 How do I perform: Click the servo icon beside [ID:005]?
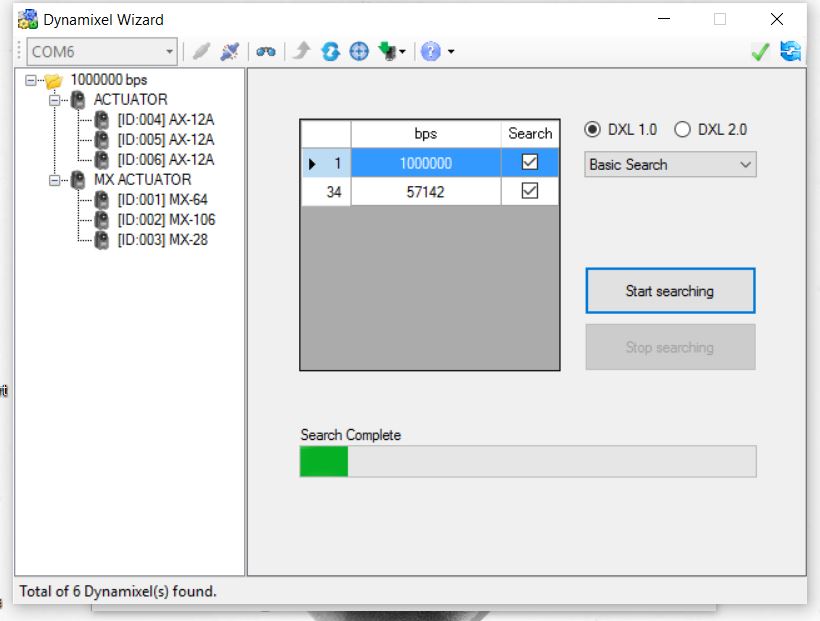[101, 140]
